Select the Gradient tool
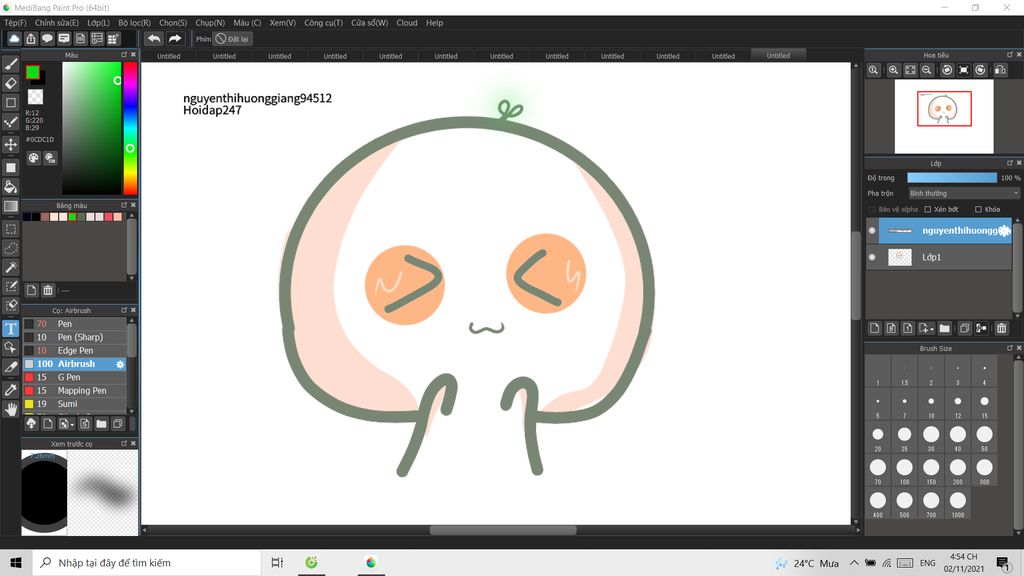The image size is (1024, 576). tap(10, 206)
